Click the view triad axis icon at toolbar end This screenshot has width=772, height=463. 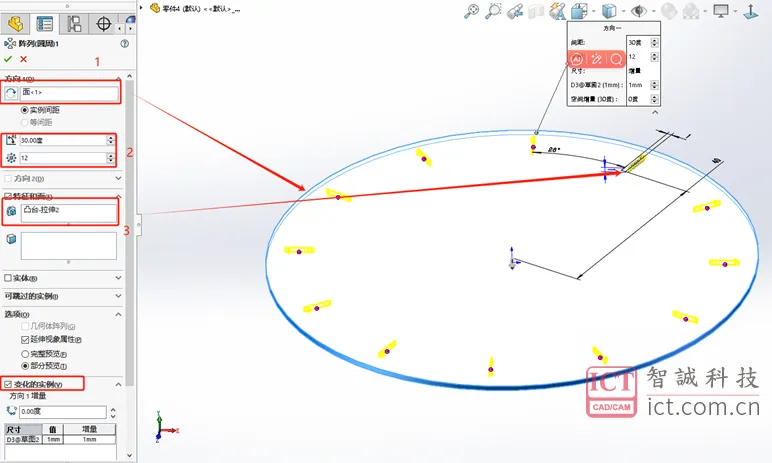pyautogui.click(x=751, y=11)
